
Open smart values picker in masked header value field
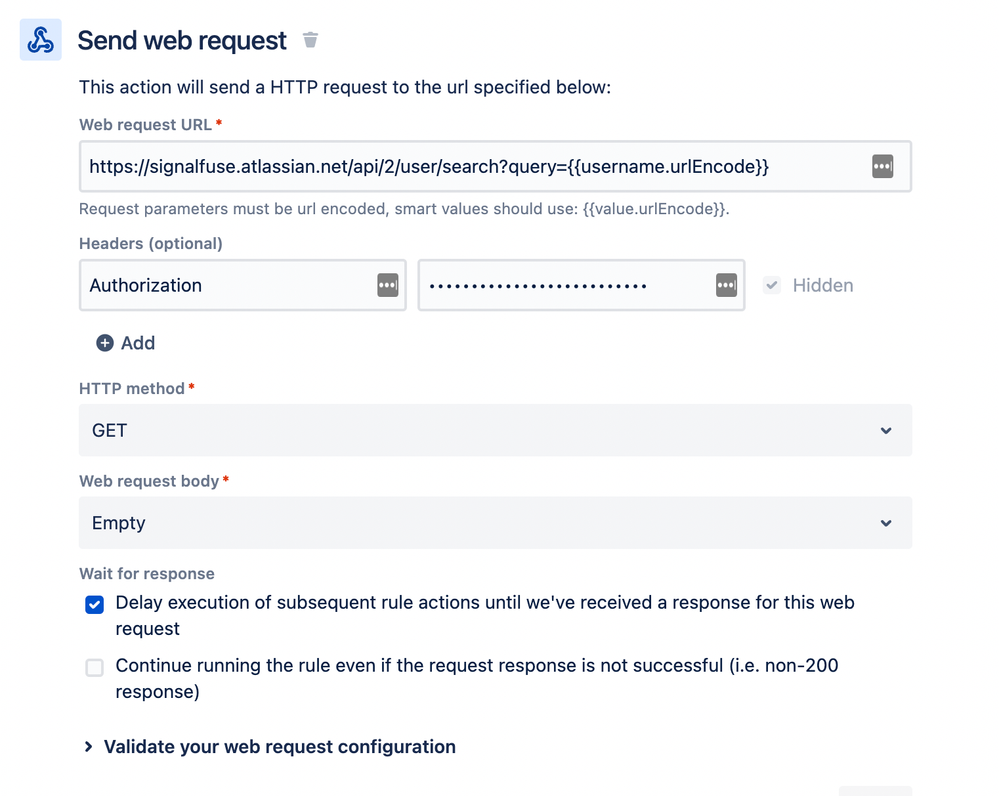pos(727,285)
